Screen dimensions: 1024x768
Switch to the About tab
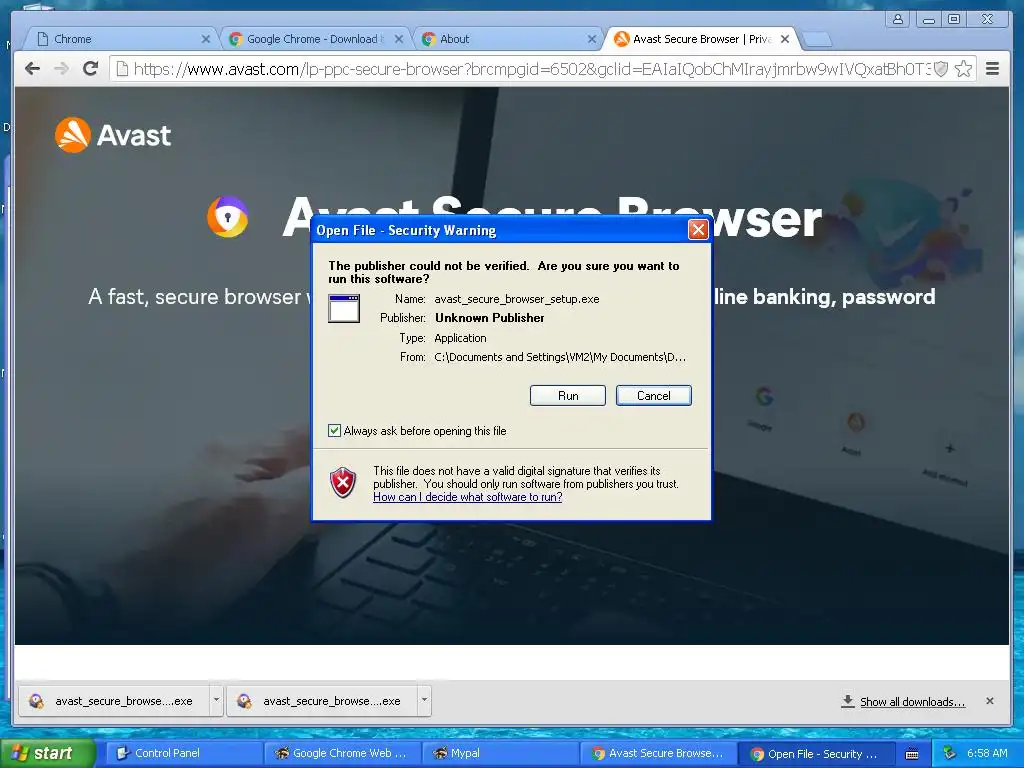[509, 39]
